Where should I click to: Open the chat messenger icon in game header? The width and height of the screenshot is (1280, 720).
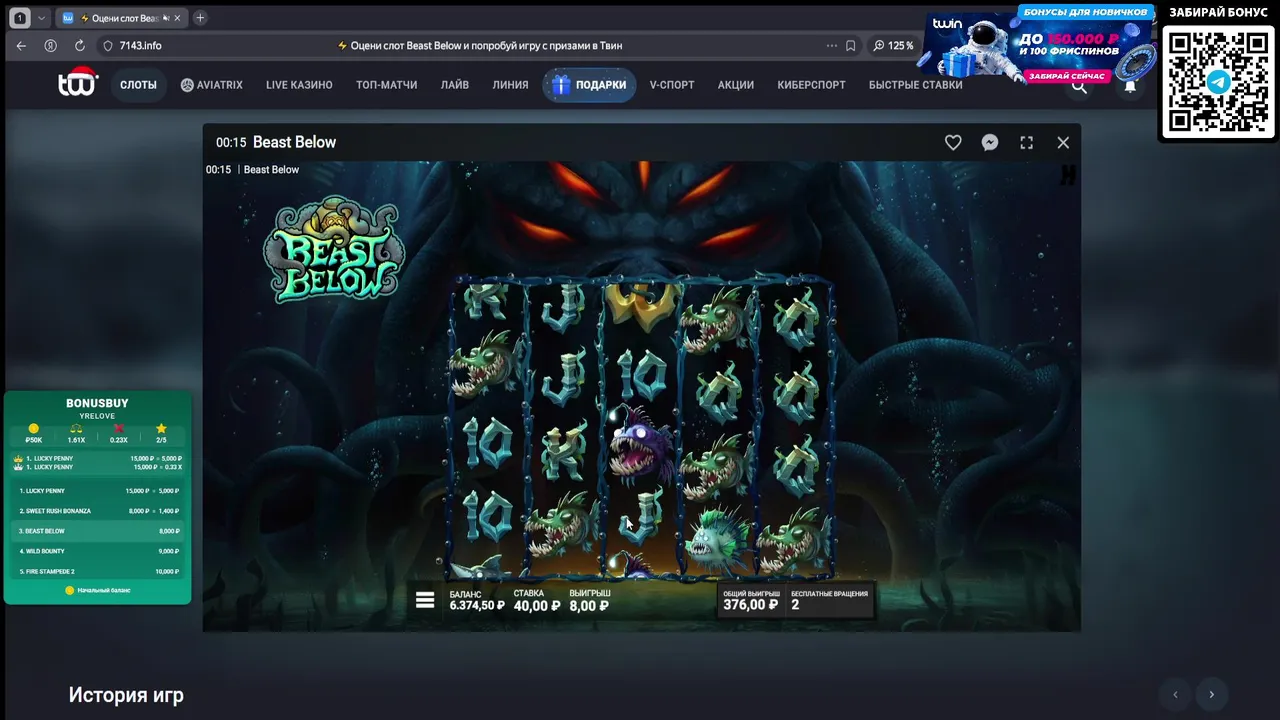pos(990,143)
